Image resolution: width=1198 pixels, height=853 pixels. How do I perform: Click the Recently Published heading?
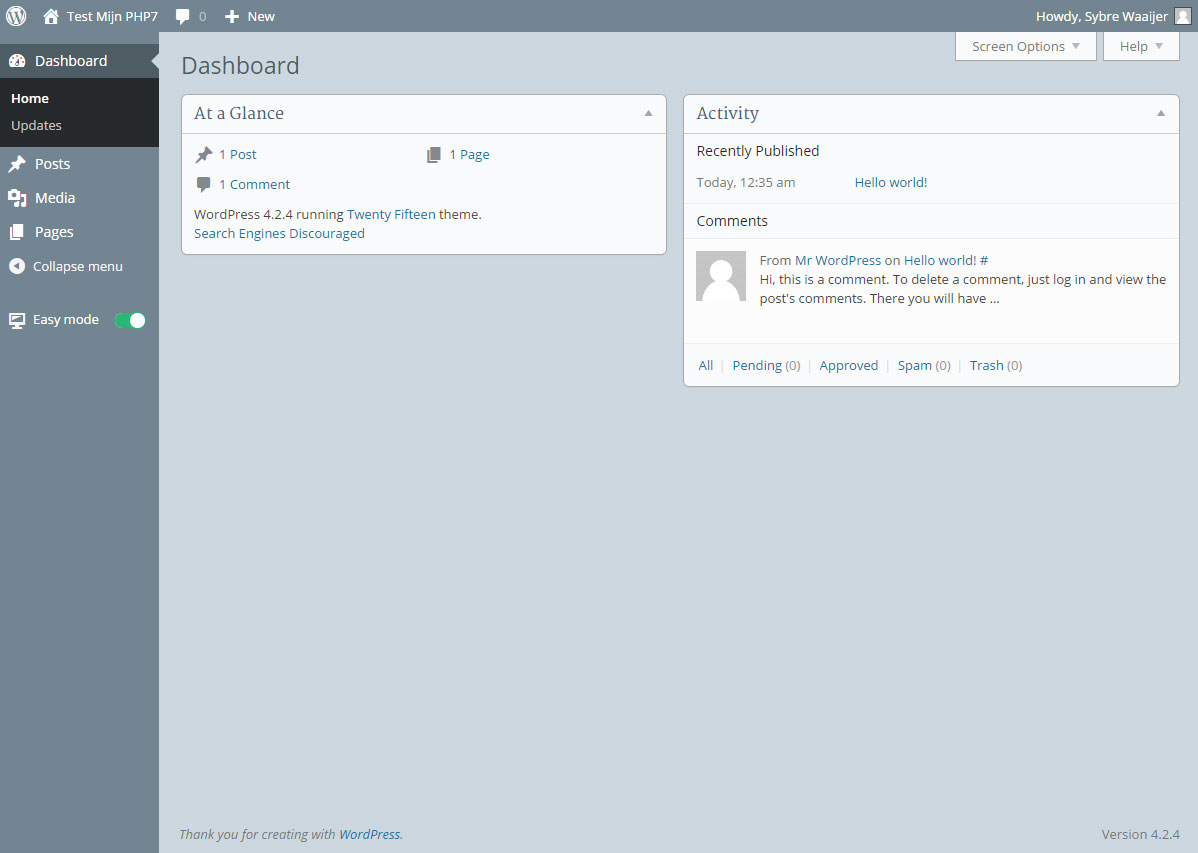tap(757, 151)
